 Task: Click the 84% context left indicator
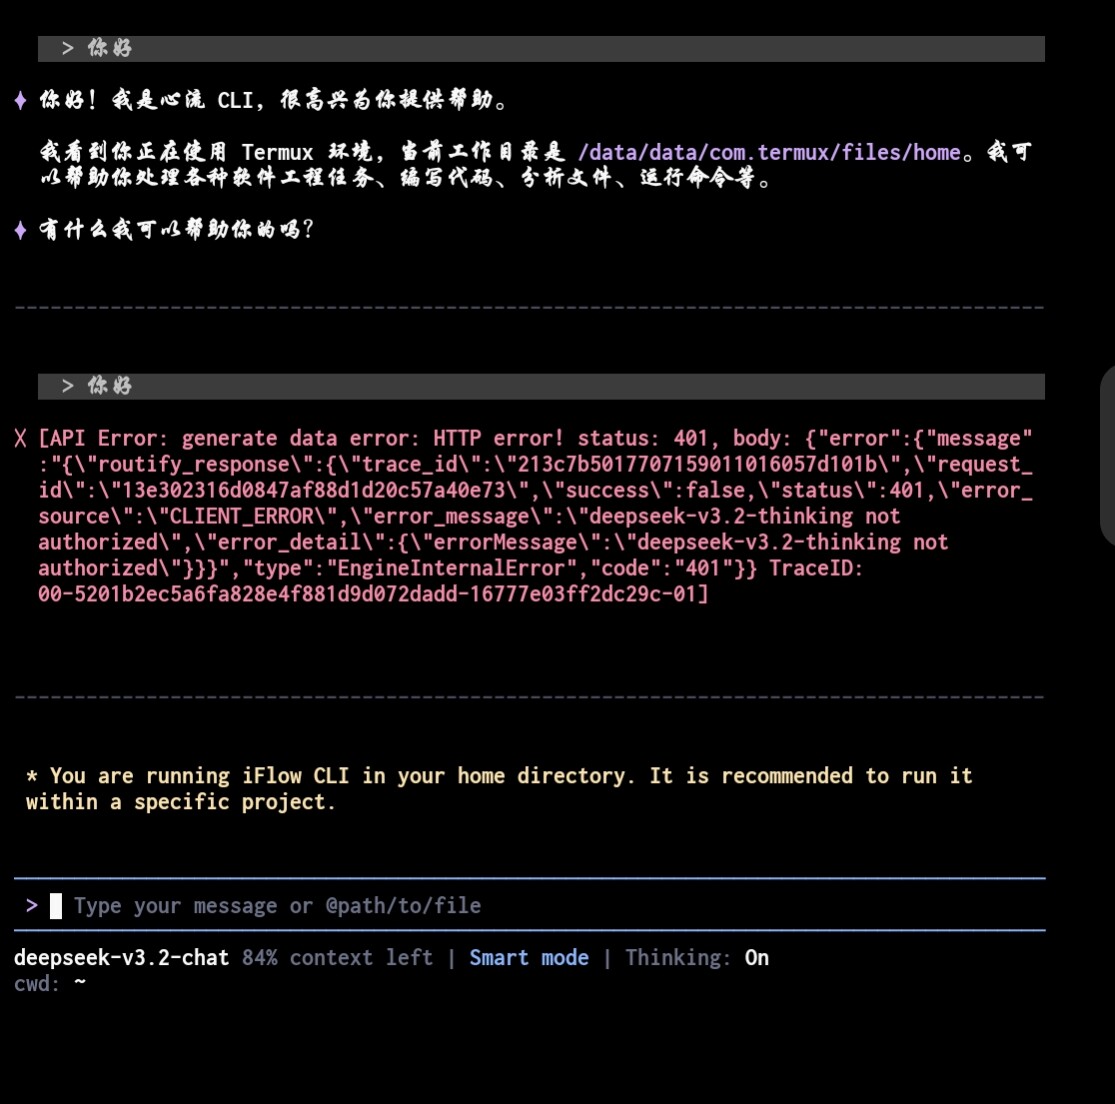(x=337, y=958)
